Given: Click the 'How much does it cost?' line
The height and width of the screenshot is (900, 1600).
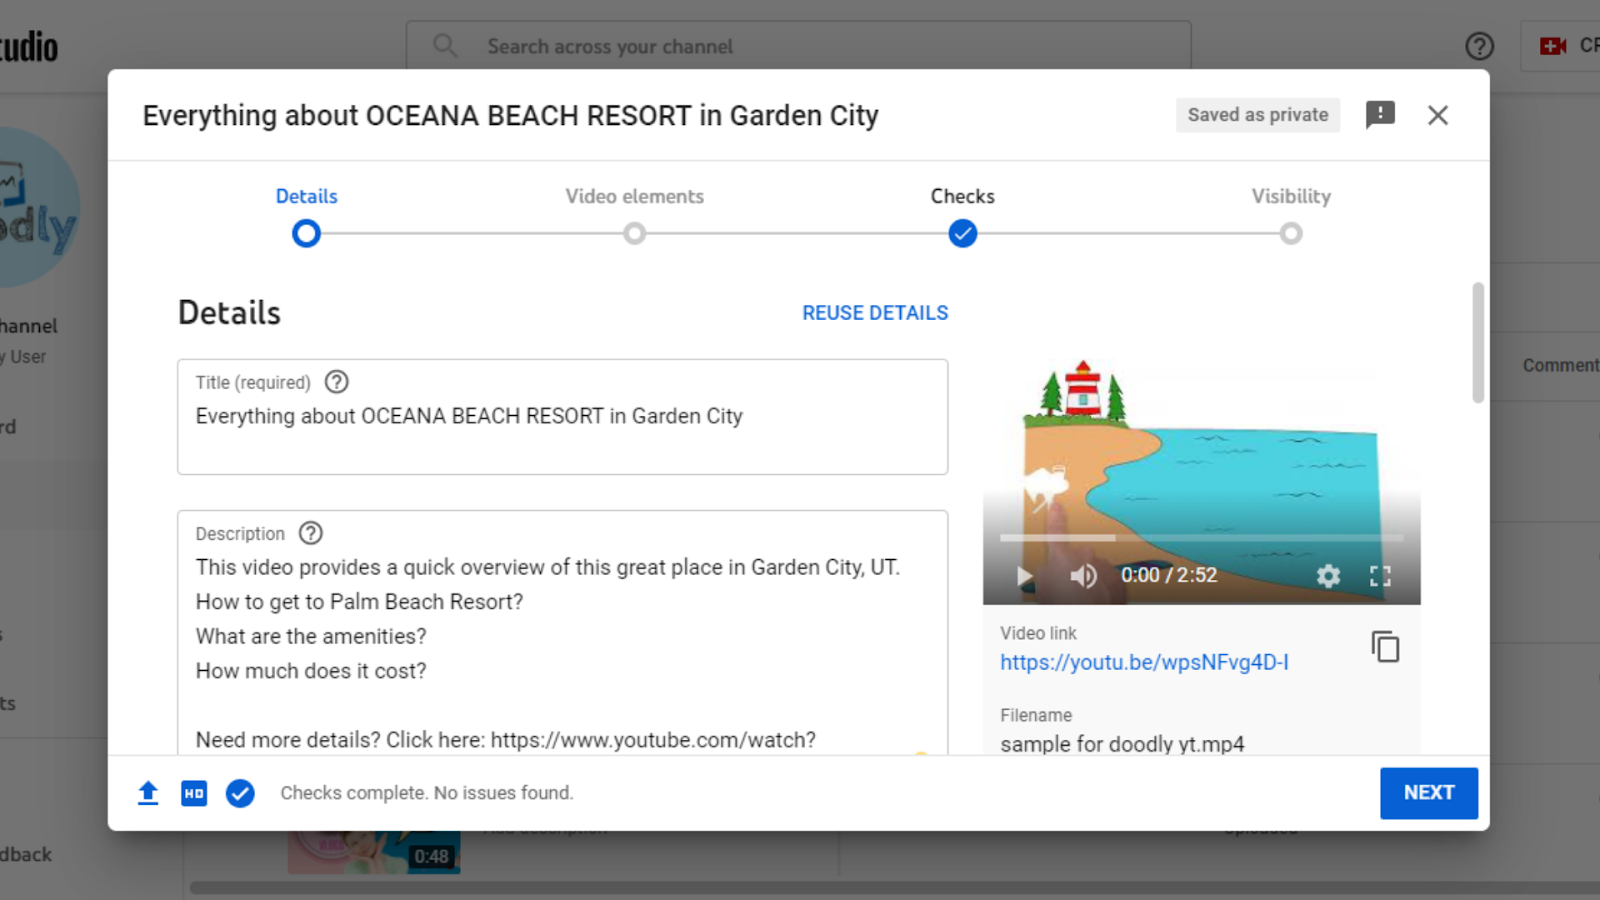Looking at the screenshot, I should coord(311,671).
